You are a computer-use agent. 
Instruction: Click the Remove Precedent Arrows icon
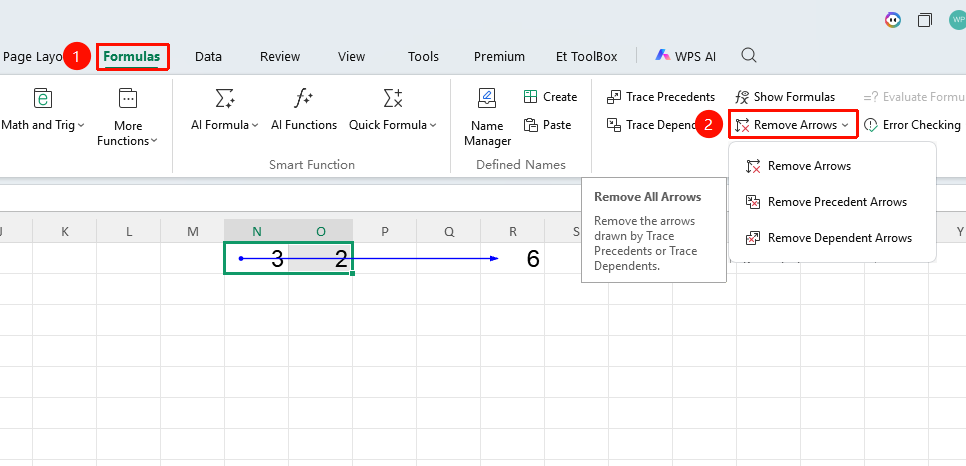pos(753,202)
